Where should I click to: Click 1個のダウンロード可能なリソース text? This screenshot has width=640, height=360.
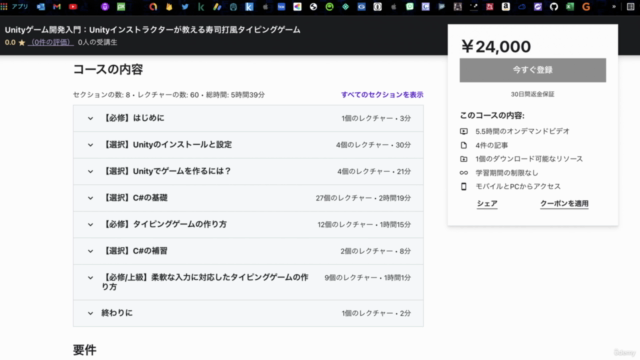(529, 159)
